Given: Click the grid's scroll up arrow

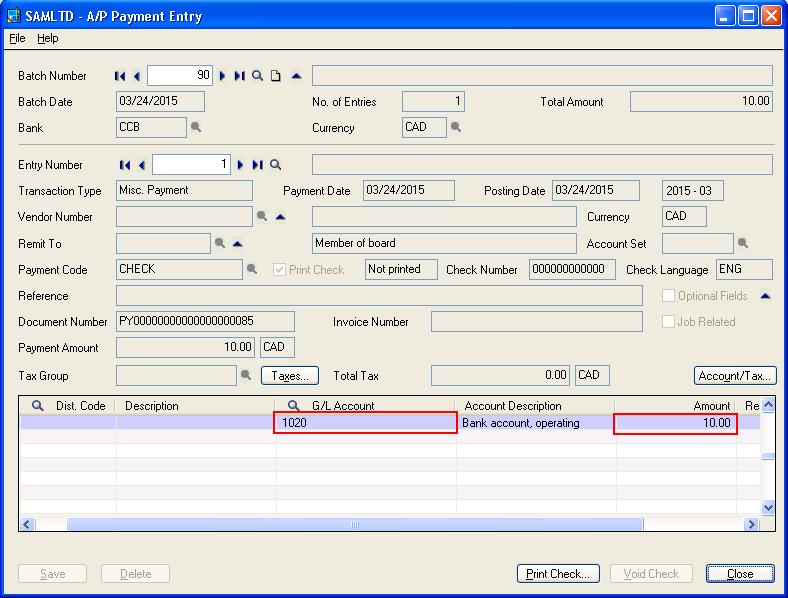Looking at the screenshot, I should coord(768,405).
